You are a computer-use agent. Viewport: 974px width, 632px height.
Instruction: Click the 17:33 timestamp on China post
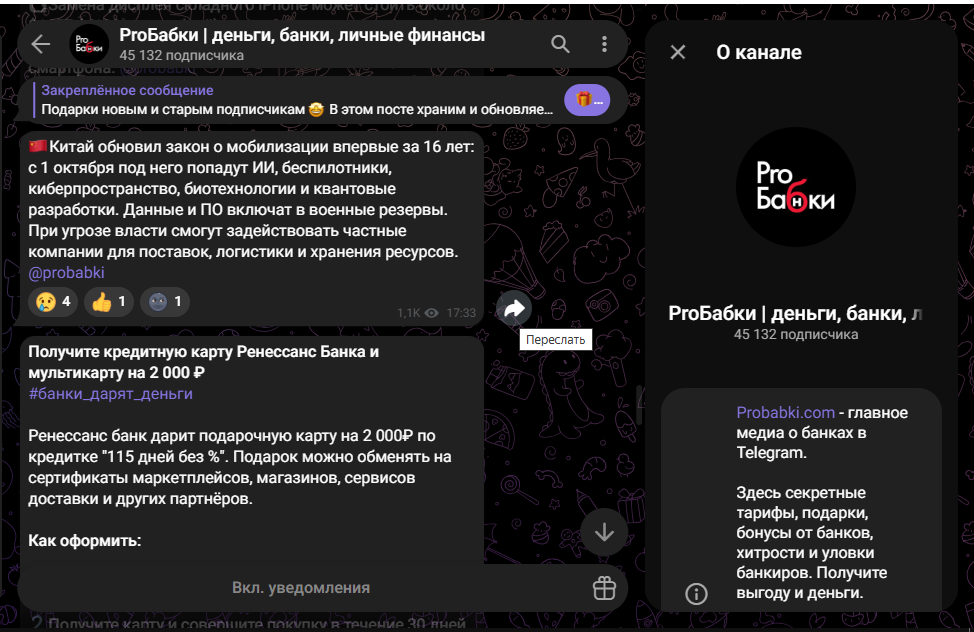tap(461, 313)
